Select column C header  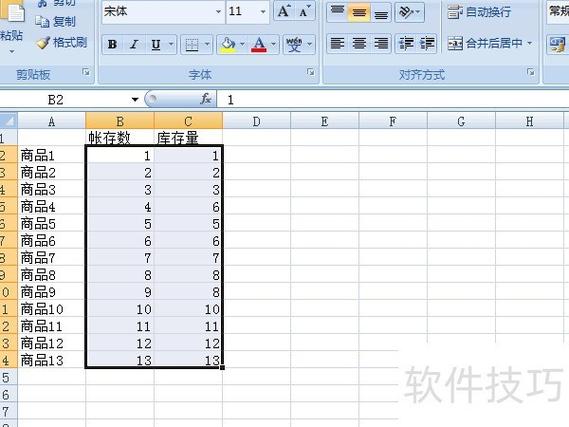[188, 121]
